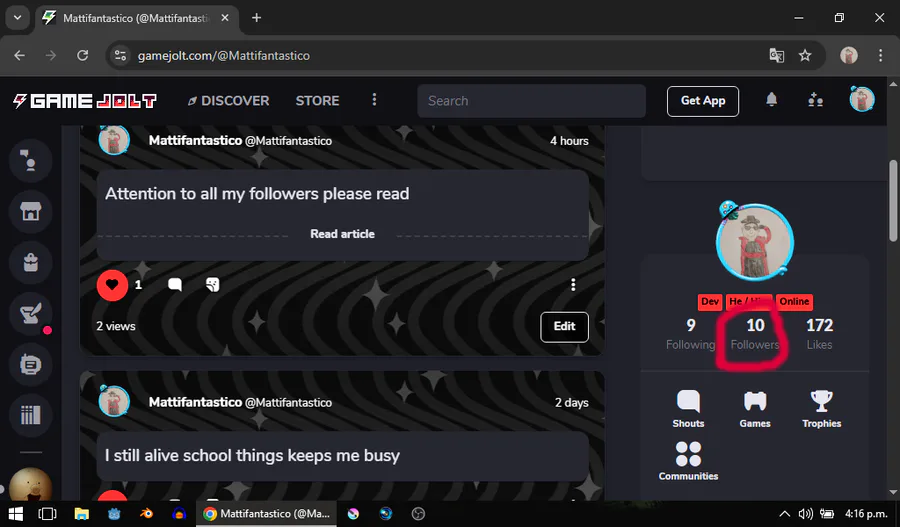Viewport: 900px width, 527px height.
Task: Open the storefront sidebar icon
Action: click(31, 211)
